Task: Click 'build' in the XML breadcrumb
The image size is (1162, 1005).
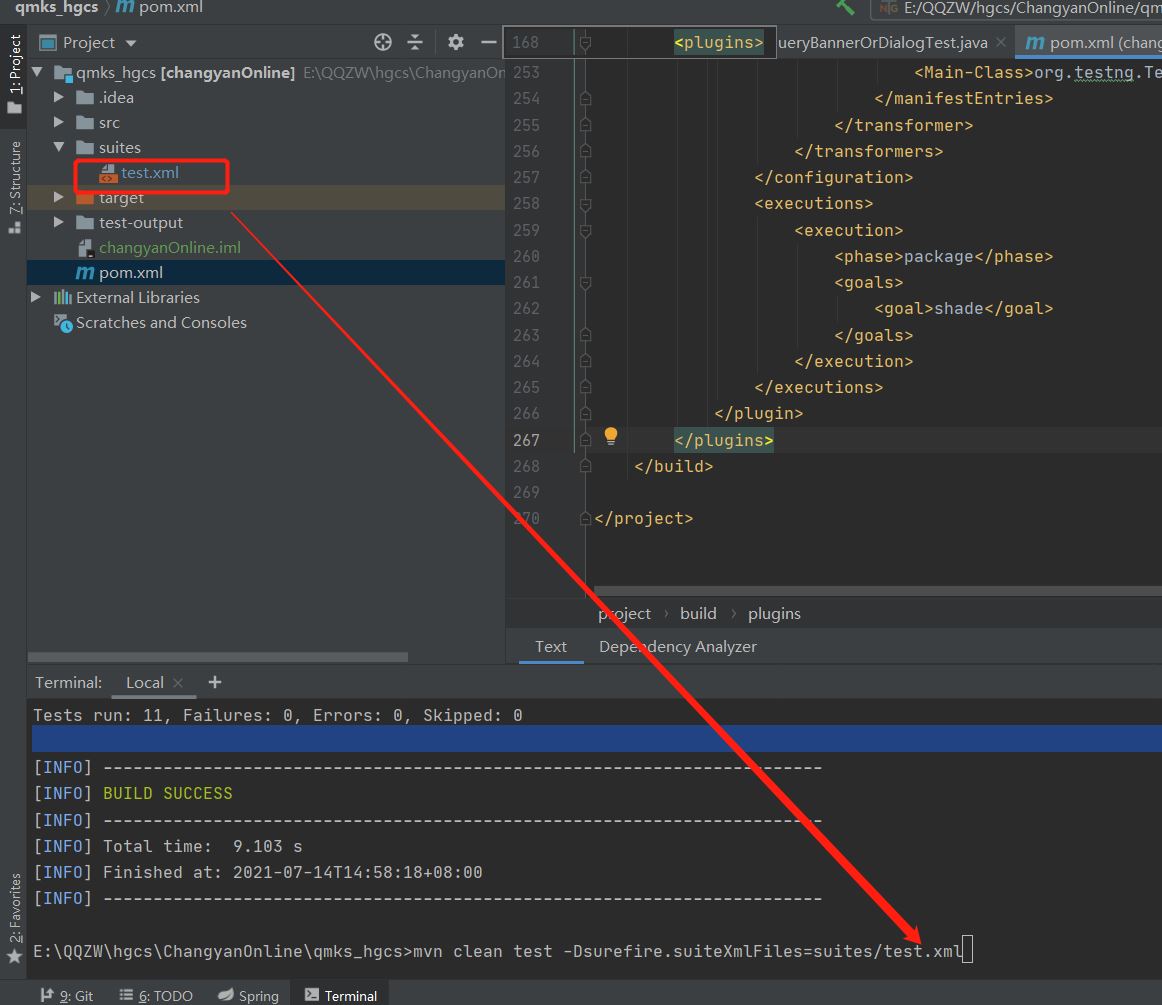Action: coord(698,613)
